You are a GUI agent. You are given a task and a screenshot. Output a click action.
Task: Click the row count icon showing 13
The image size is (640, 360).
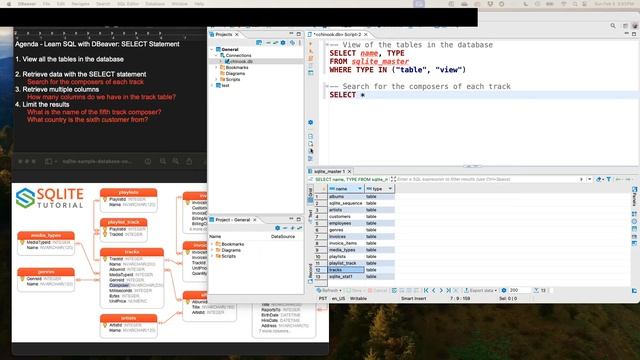pos(536,290)
